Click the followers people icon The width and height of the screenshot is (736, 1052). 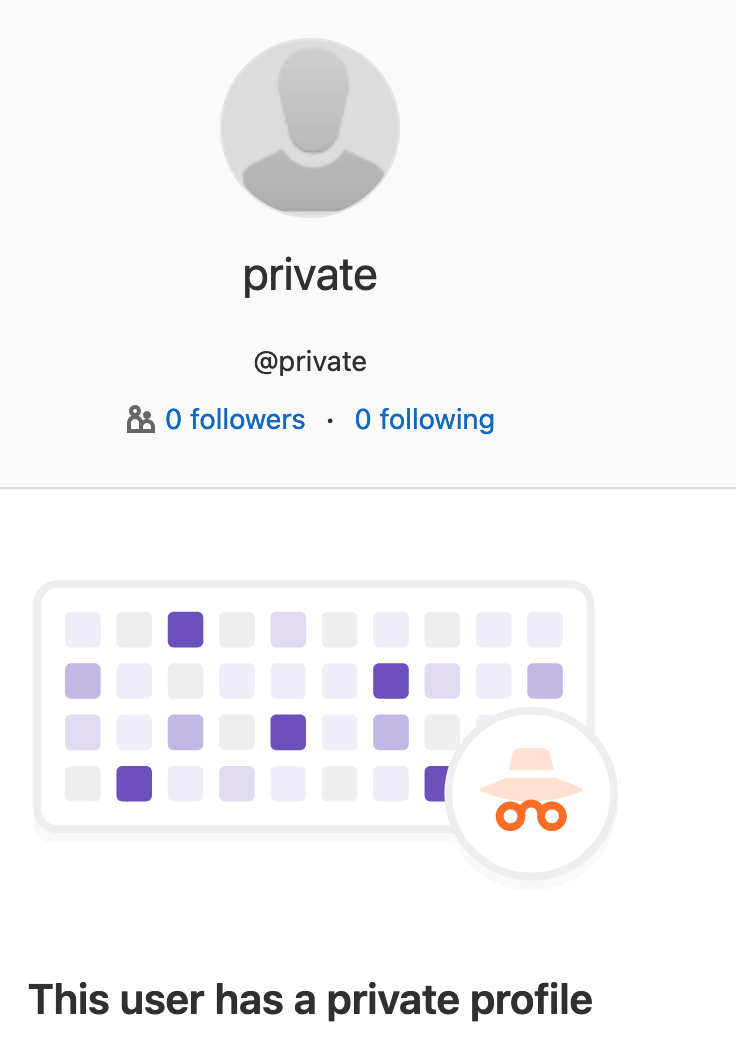(141, 419)
